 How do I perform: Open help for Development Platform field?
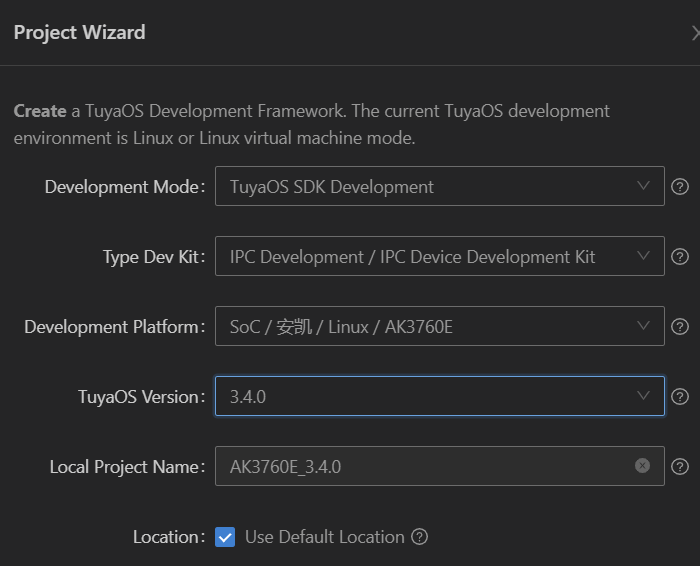click(679, 327)
